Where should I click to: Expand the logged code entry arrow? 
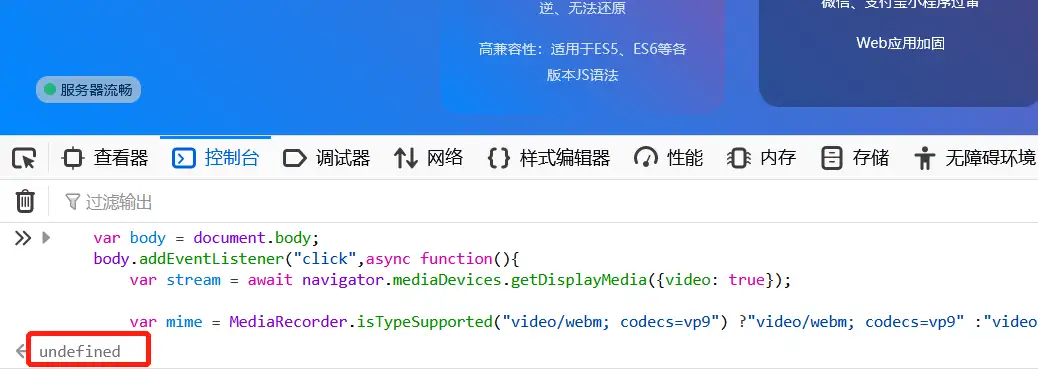coord(46,237)
